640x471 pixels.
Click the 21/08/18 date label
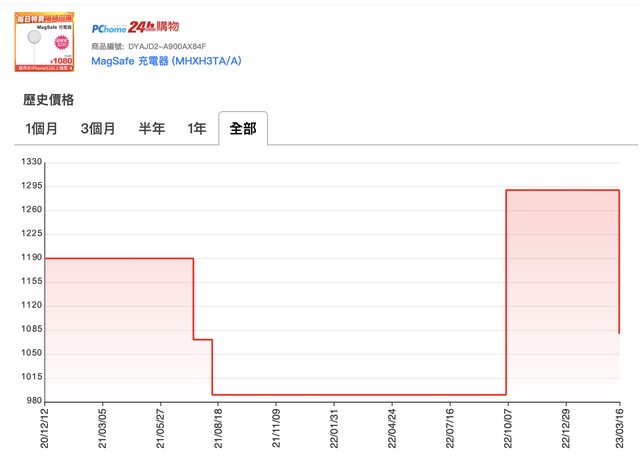pos(218,428)
